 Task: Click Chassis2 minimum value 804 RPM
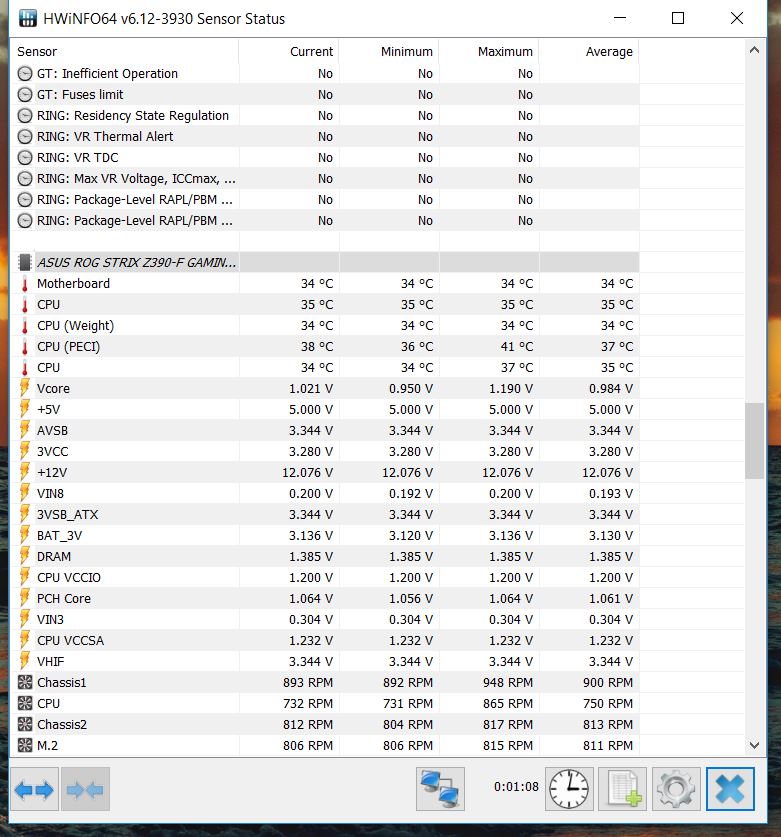tap(408, 724)
